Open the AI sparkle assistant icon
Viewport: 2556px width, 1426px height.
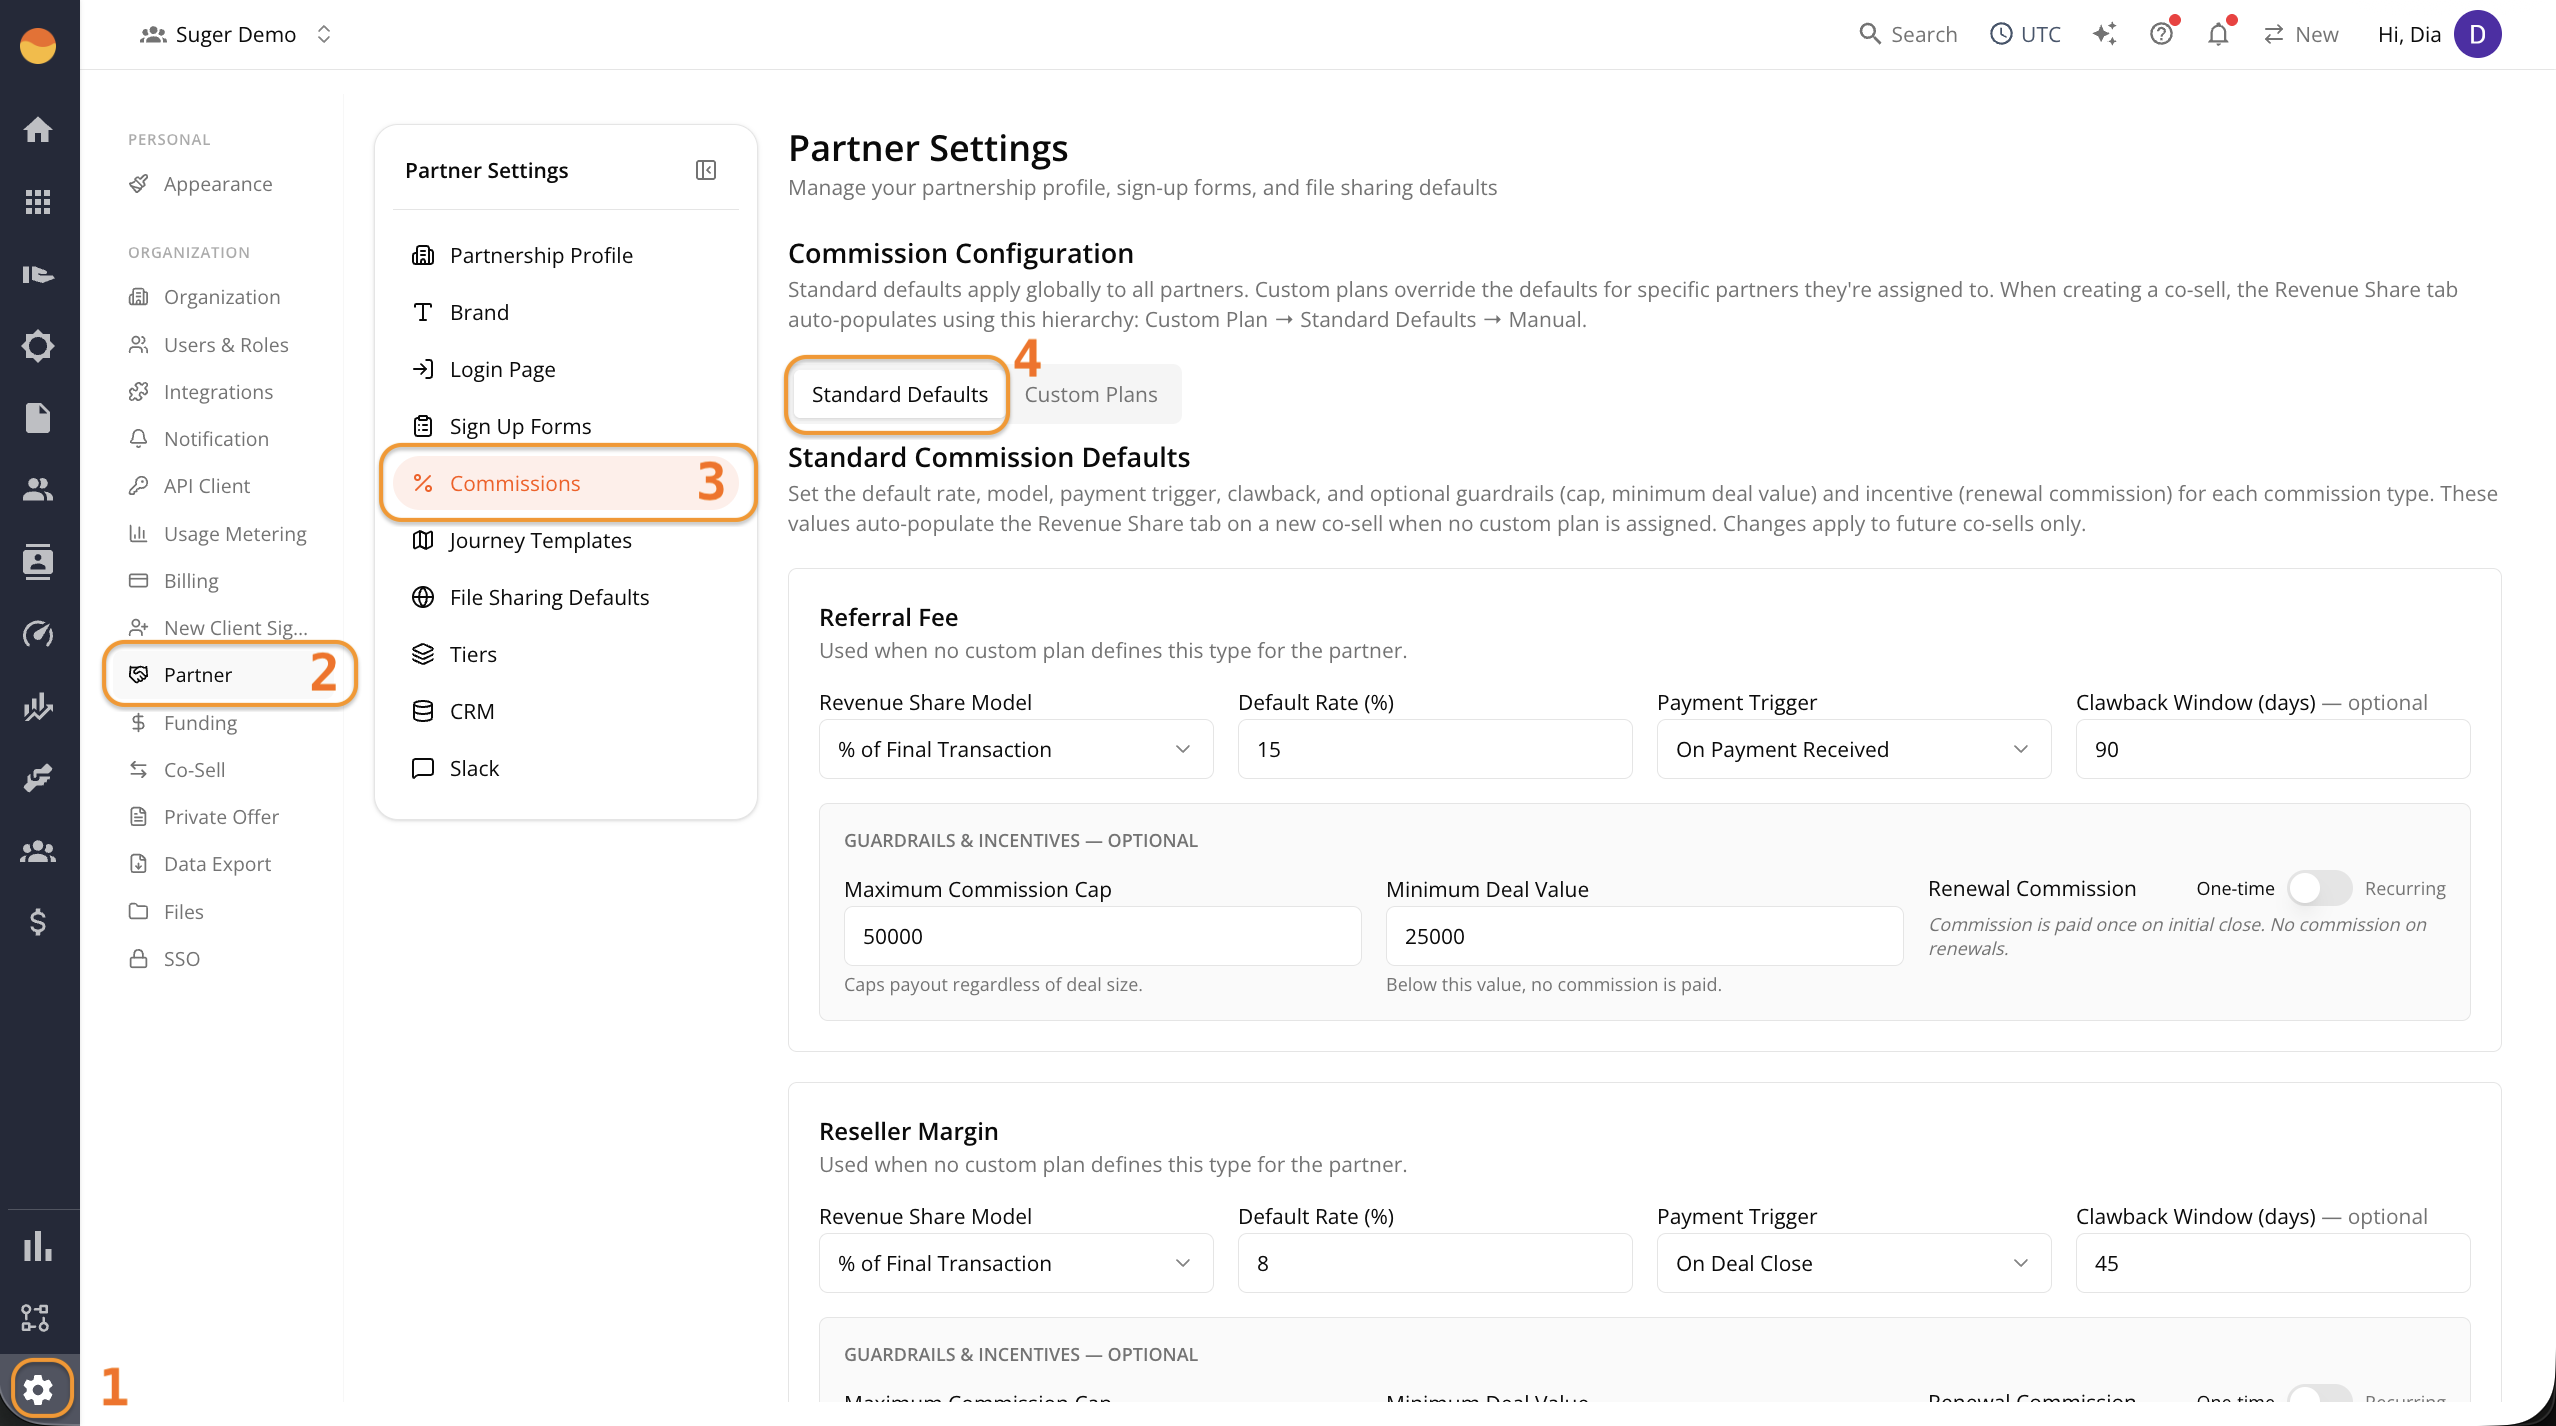pos(2105,34)
